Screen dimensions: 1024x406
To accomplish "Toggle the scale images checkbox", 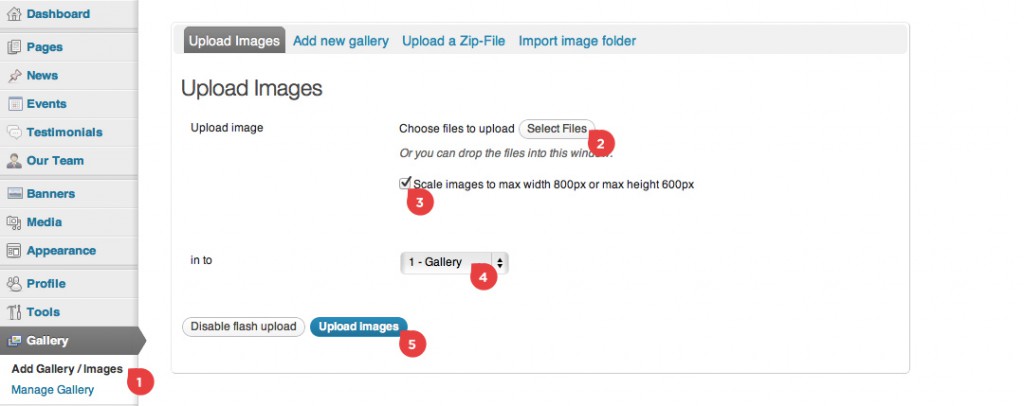I will point(405,183).
